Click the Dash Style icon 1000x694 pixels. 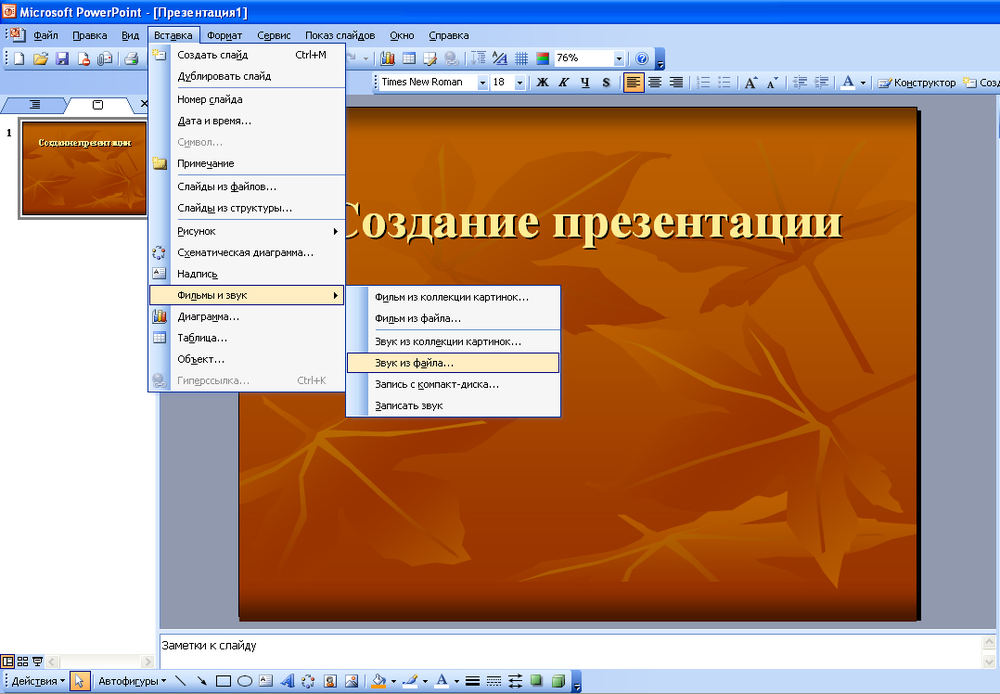click(494, 681)
